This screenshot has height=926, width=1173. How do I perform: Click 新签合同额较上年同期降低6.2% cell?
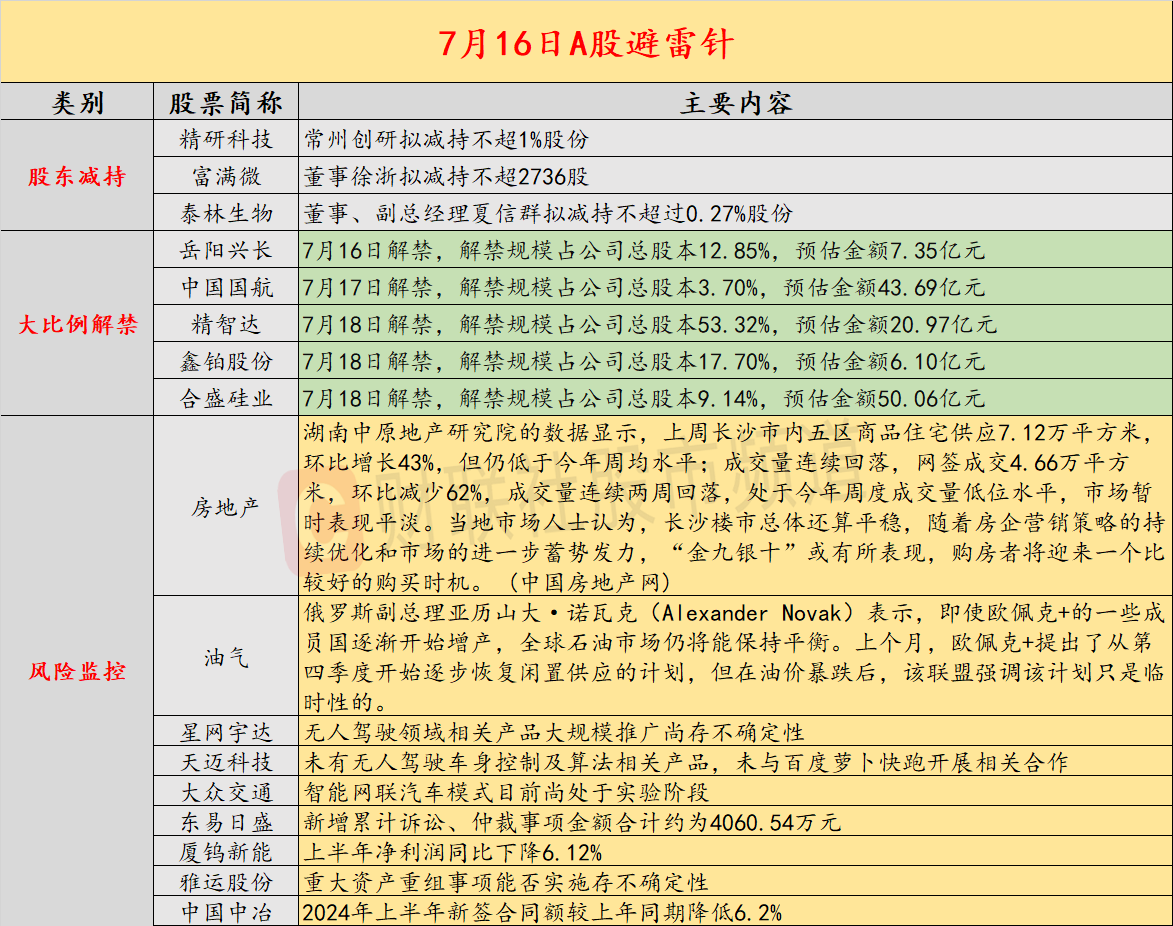point(735,911)
